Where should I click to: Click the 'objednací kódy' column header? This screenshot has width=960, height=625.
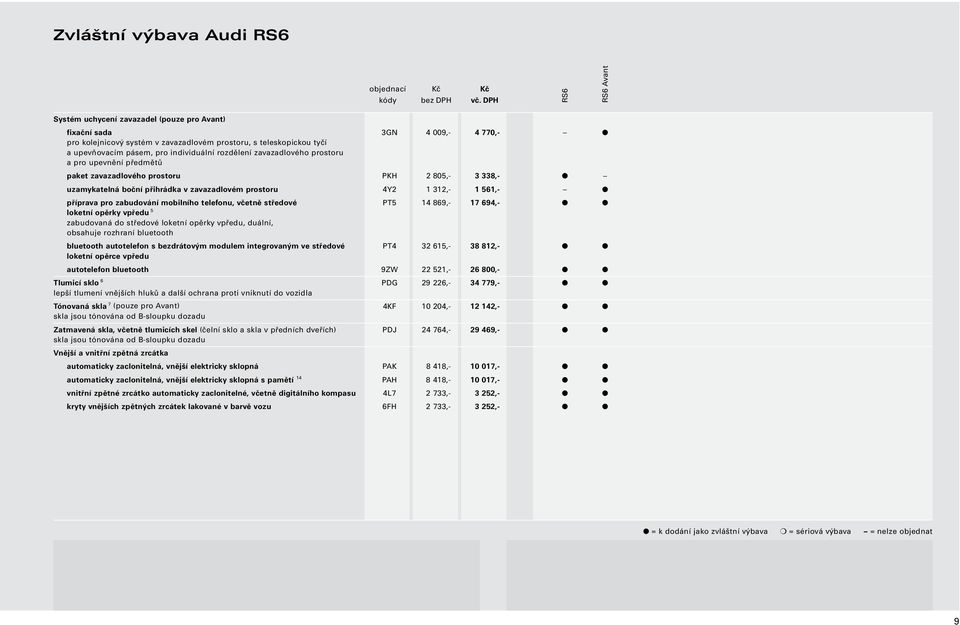click(388, 95)
